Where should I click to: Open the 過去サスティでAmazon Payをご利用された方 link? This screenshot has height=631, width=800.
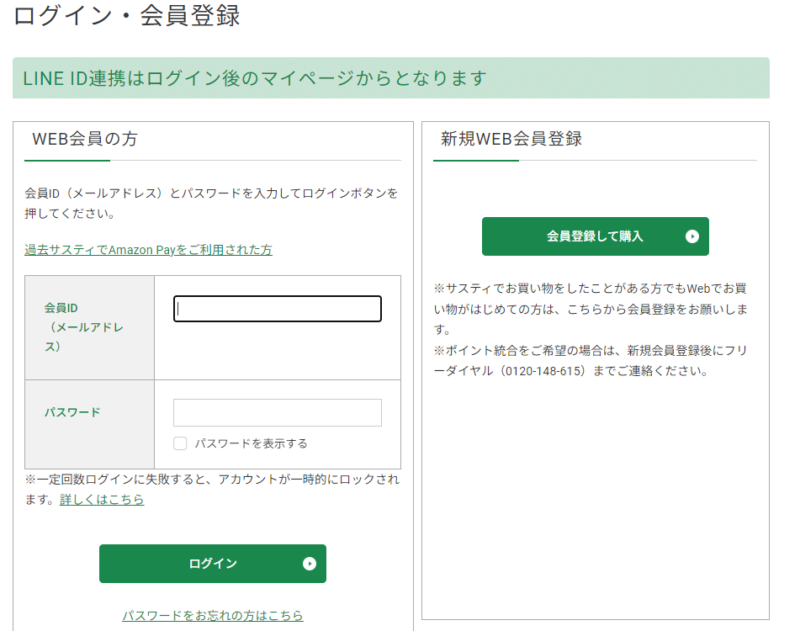pyautogui.click(x=148, y=249)
